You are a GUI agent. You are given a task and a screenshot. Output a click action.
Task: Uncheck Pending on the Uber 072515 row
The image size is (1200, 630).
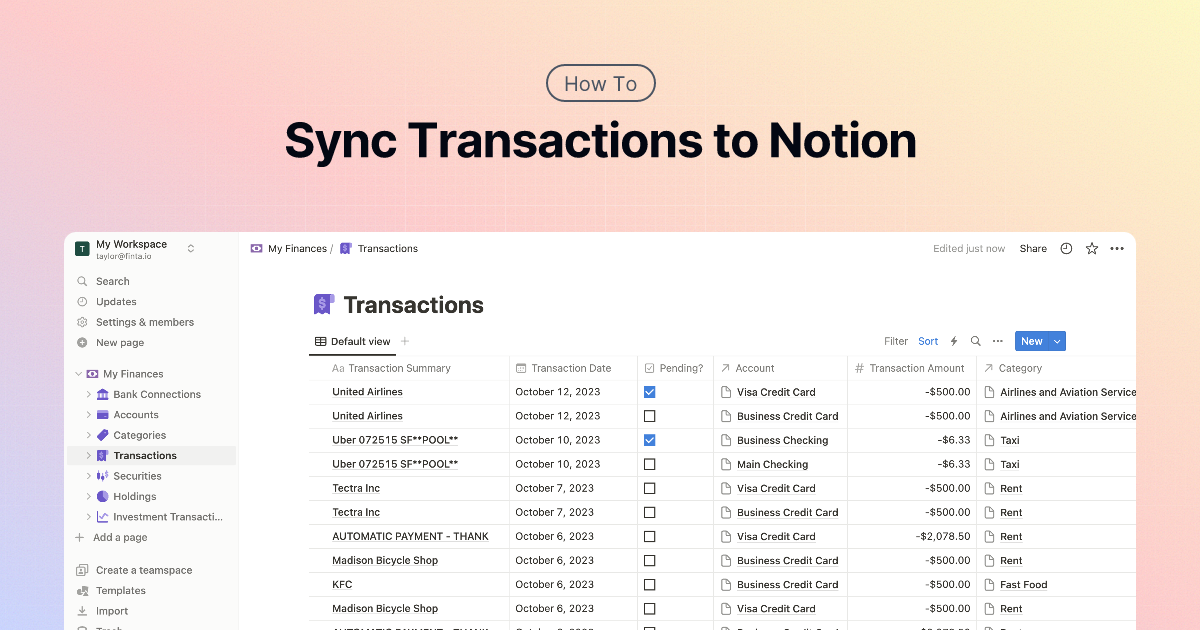650,440
